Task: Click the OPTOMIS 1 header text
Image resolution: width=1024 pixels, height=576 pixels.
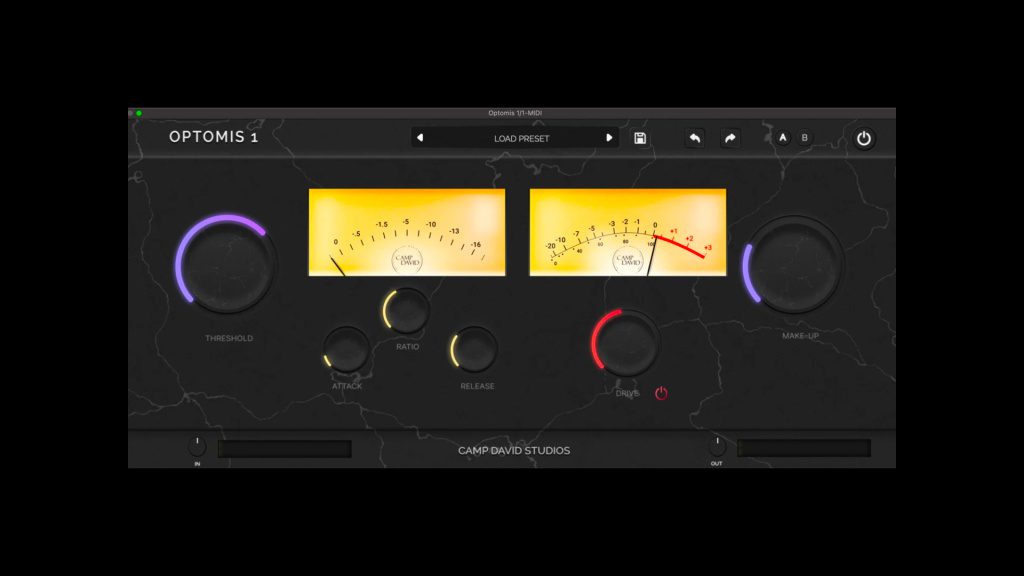Action: click(213, 137)
